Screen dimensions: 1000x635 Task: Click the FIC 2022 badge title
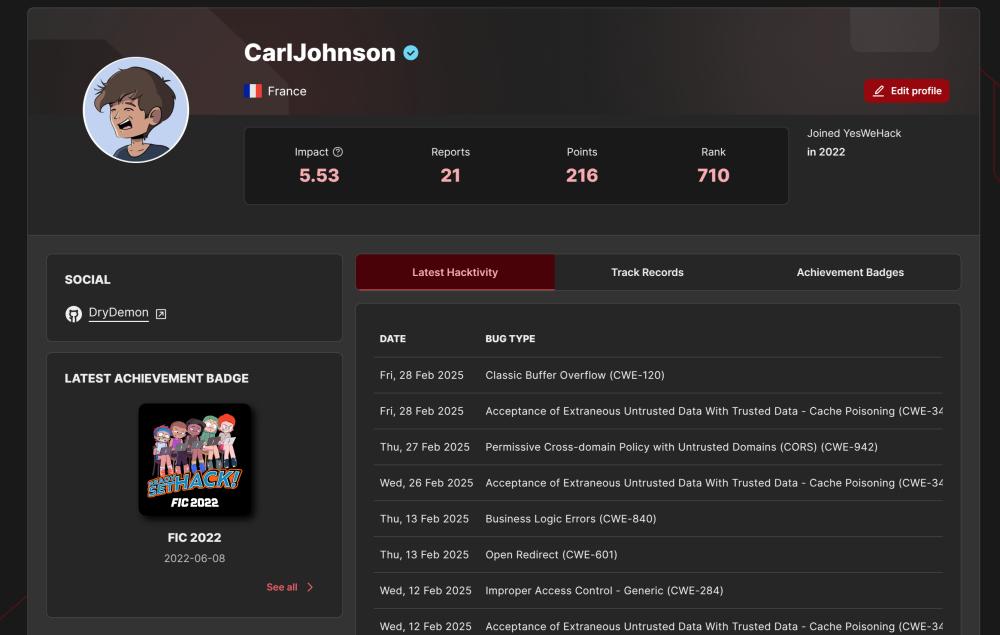pos(195,537)
